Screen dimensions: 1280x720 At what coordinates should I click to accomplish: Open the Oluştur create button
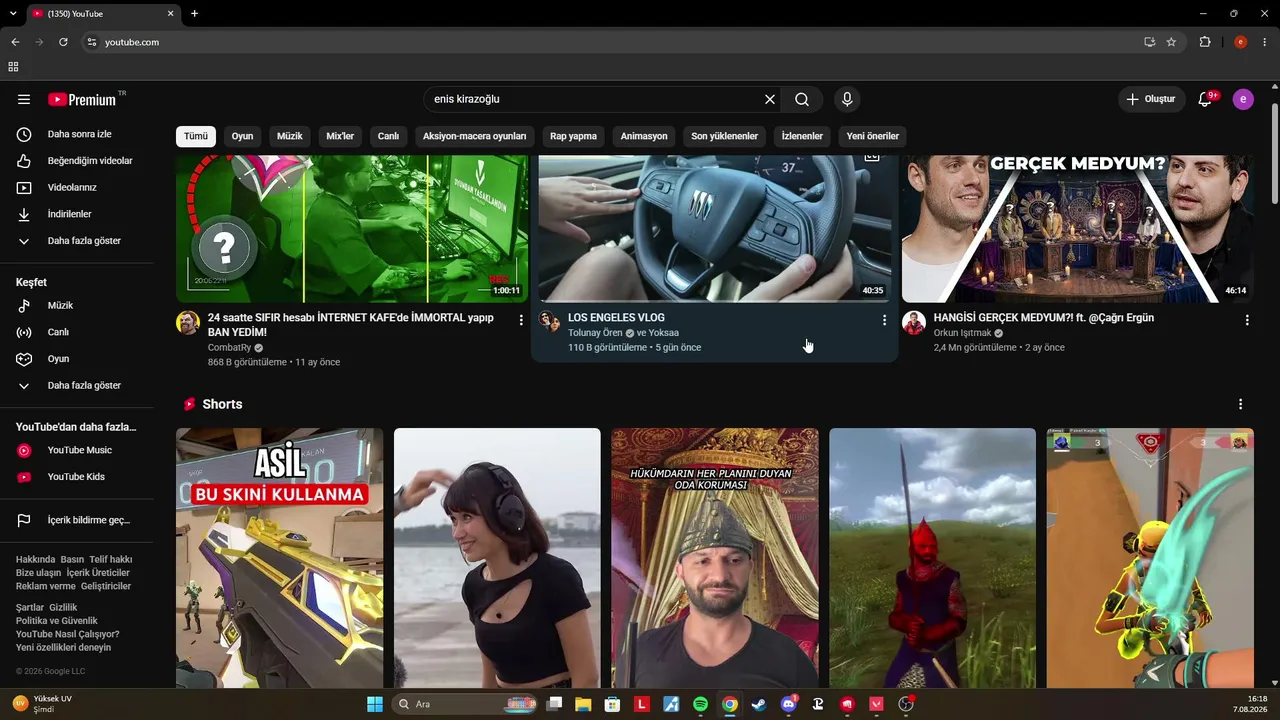coord(1151,99)
